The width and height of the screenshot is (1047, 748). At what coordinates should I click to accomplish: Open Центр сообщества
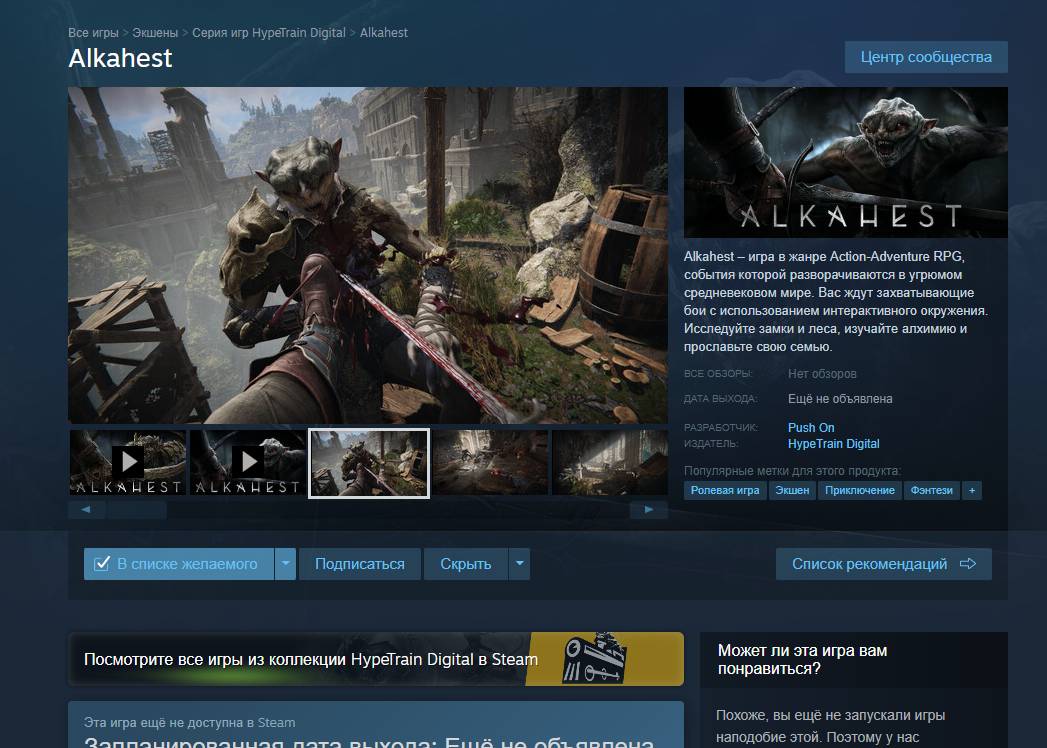926,57
